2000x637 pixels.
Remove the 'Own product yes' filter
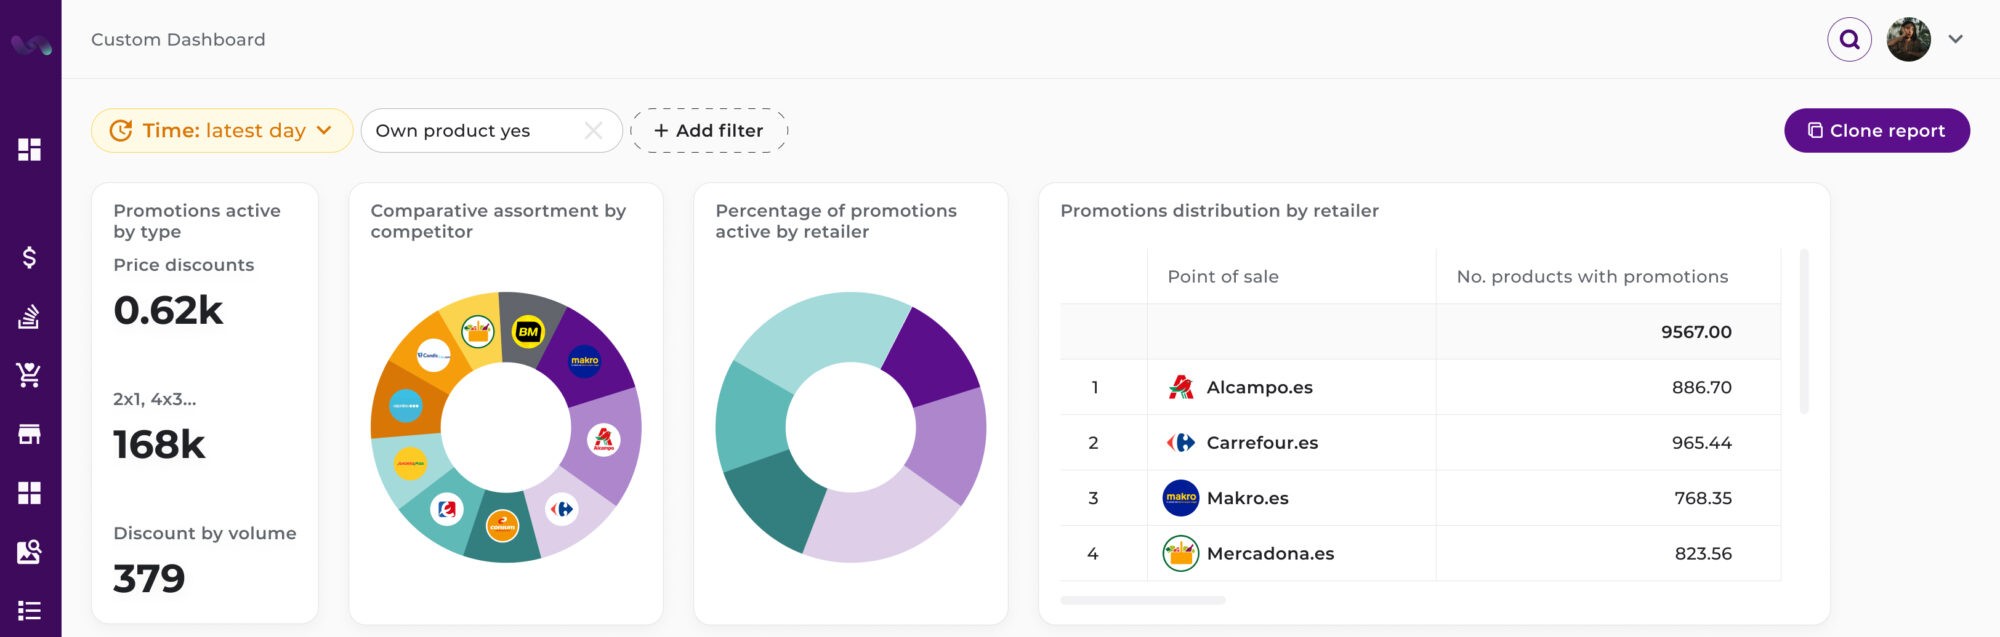593,131
